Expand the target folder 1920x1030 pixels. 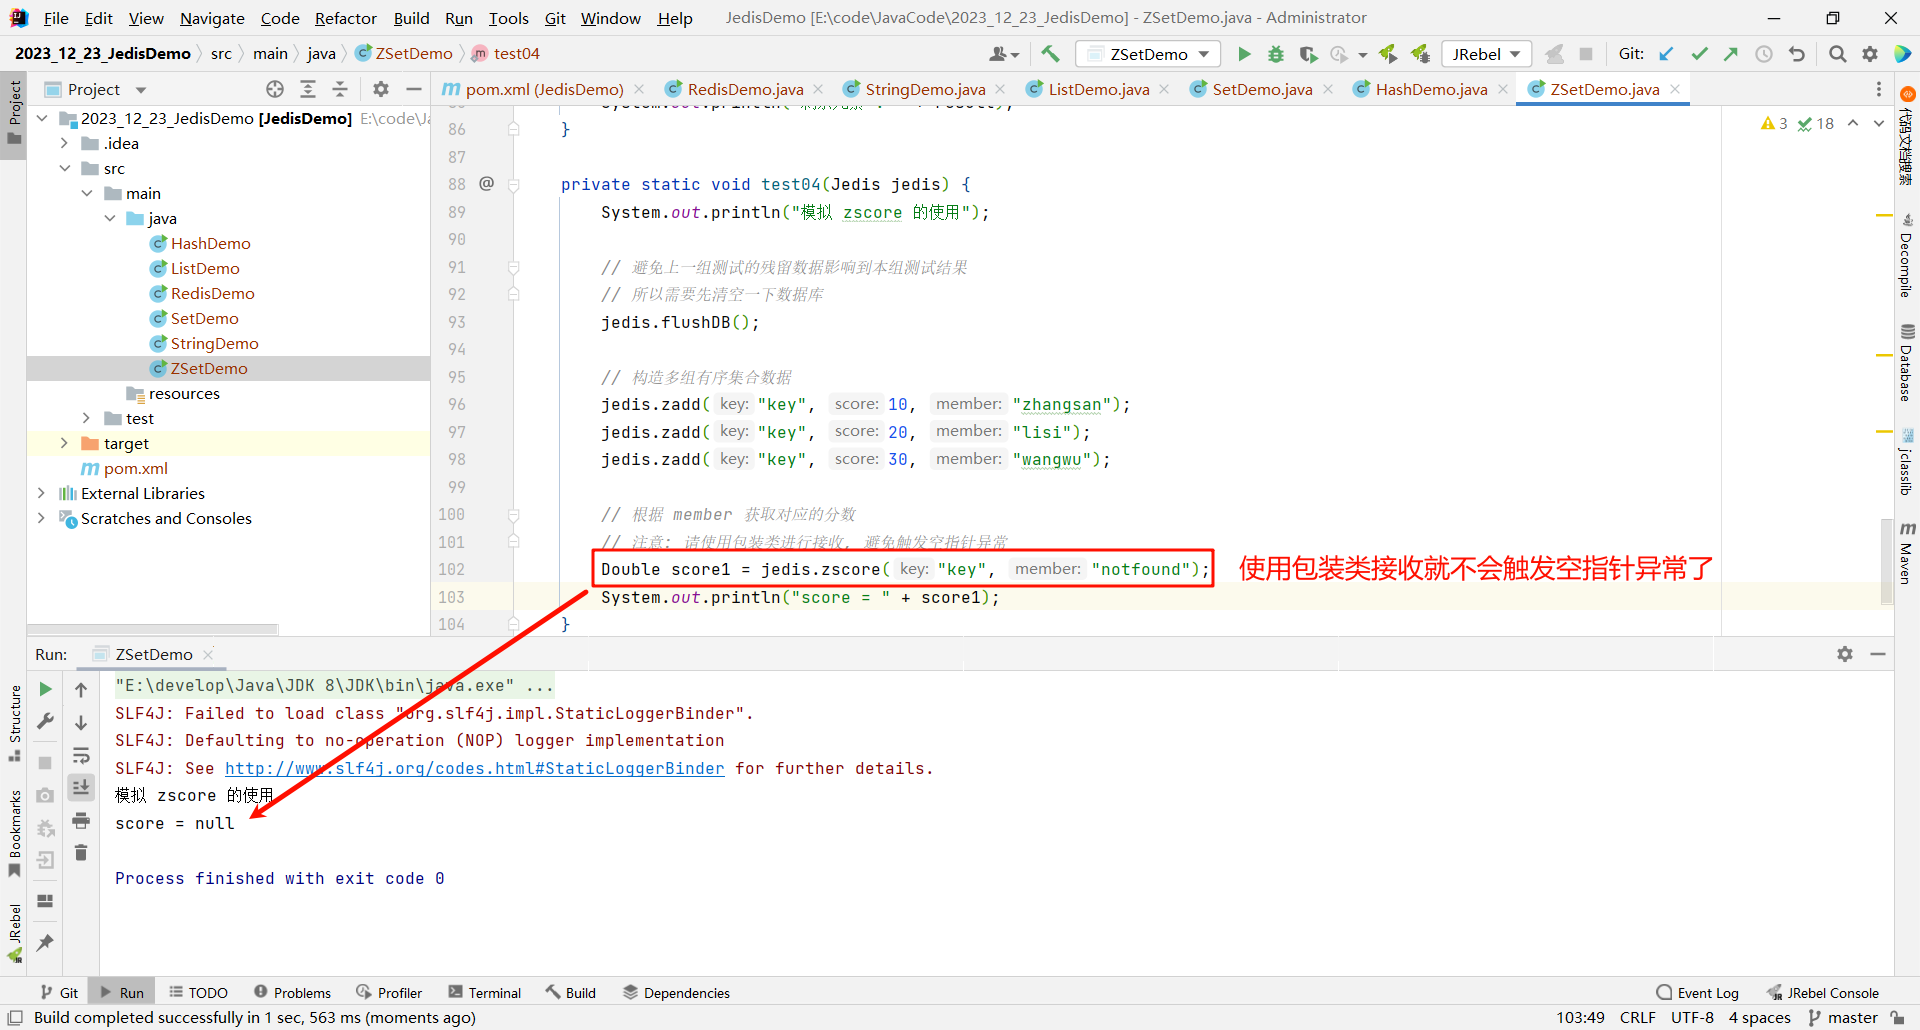(64, 443)
